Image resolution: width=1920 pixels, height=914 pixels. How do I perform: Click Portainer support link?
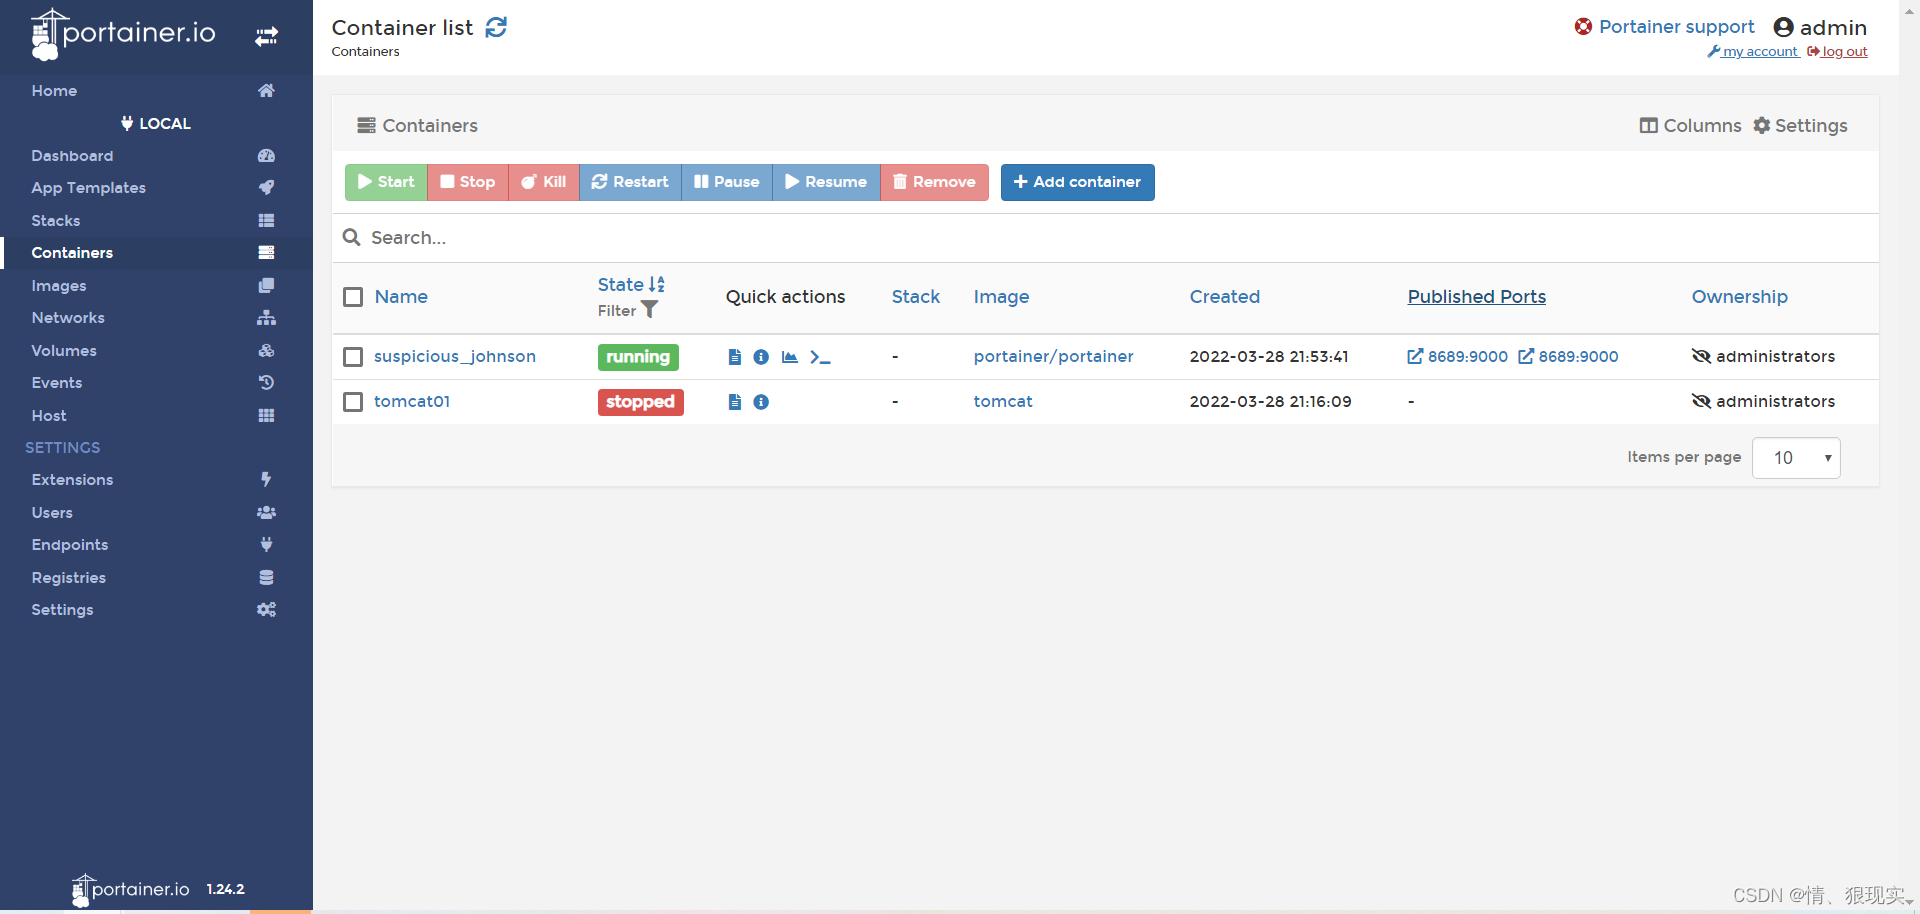(x=1665, y=26)
